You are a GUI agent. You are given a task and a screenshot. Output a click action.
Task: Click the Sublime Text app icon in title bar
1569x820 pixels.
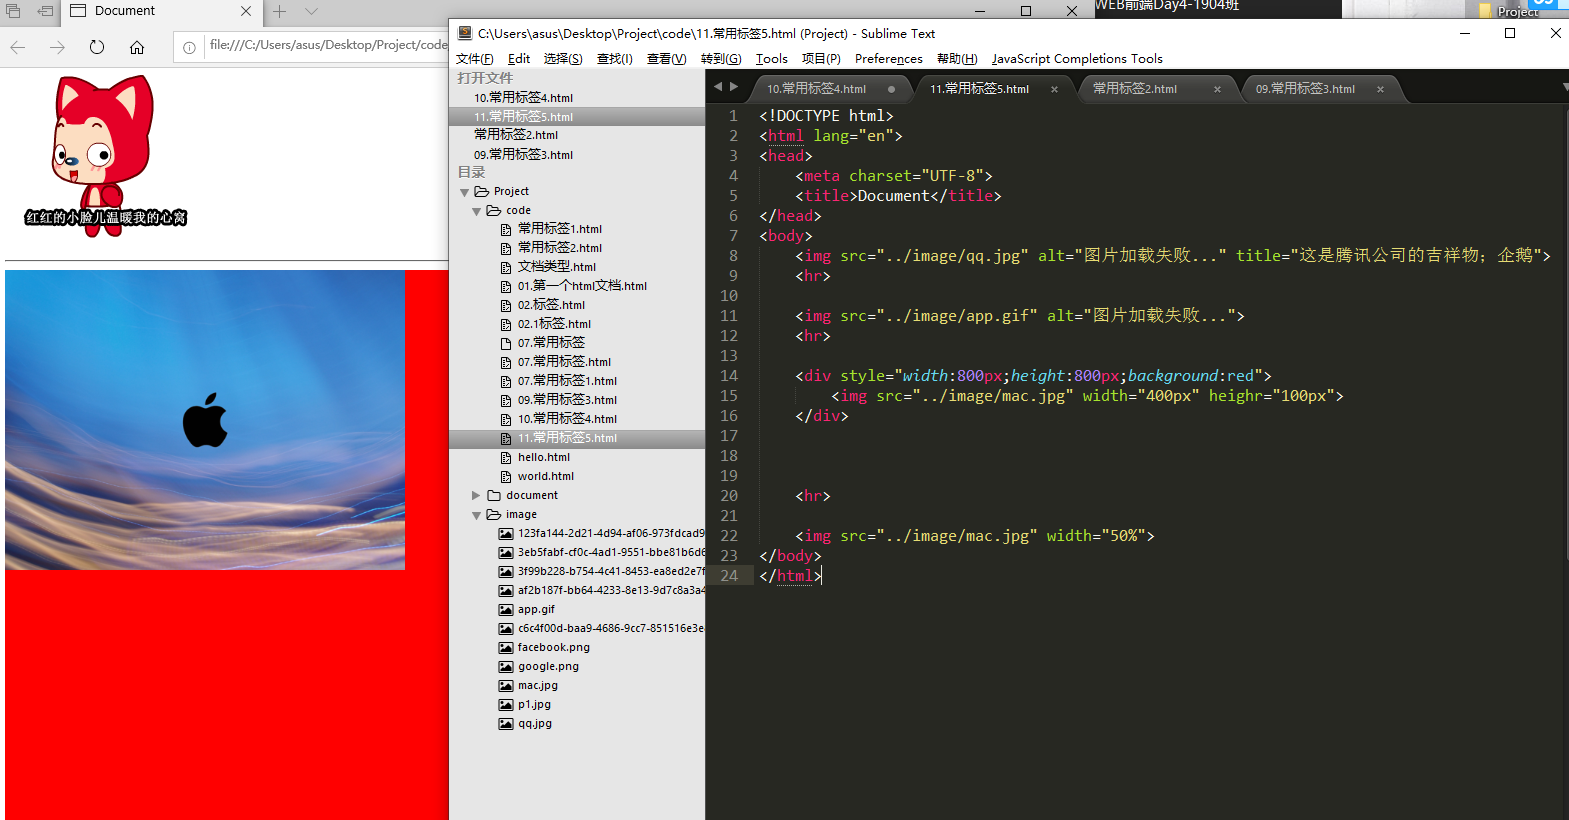[464, 33]
